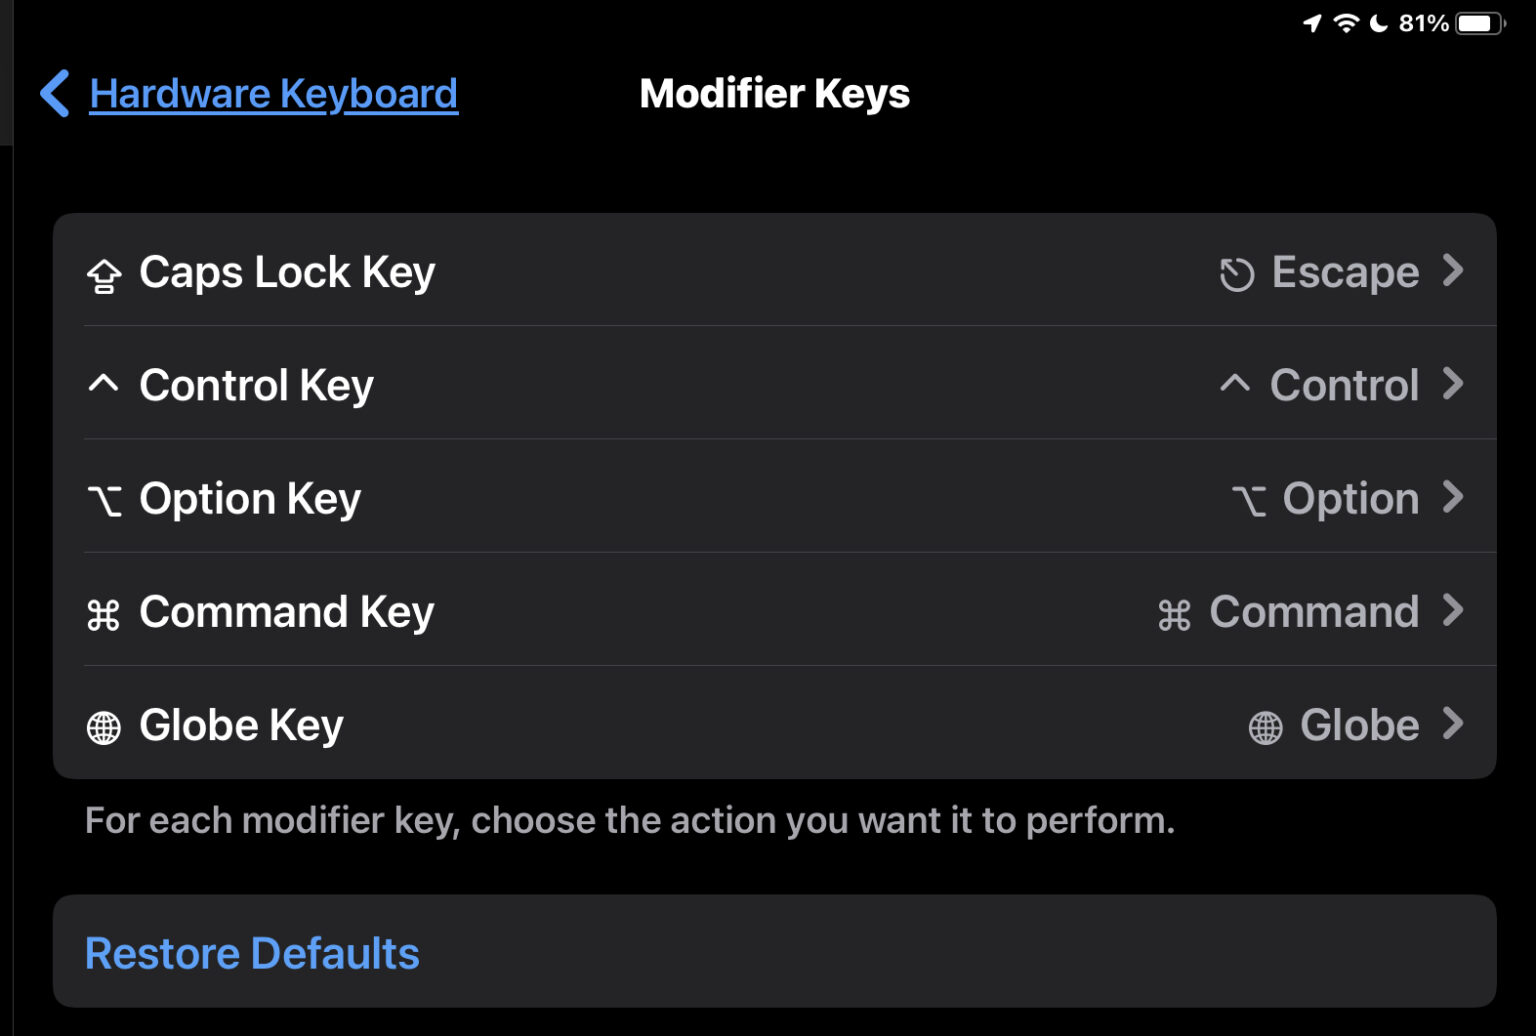Select the Escape value next to Caps Lock
1536x1036 pixels.
[1344, 272]
